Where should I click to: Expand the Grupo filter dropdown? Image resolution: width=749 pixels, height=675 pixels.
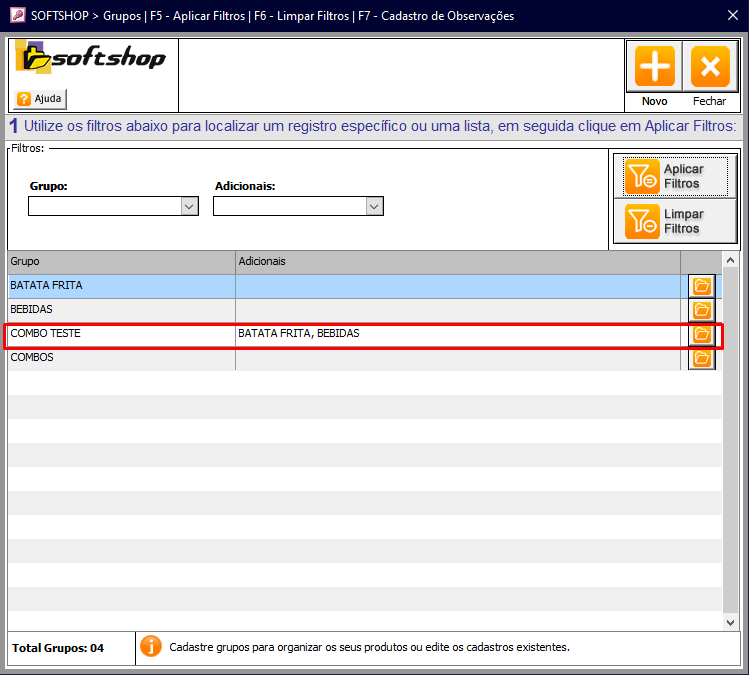tap(189, 206)
